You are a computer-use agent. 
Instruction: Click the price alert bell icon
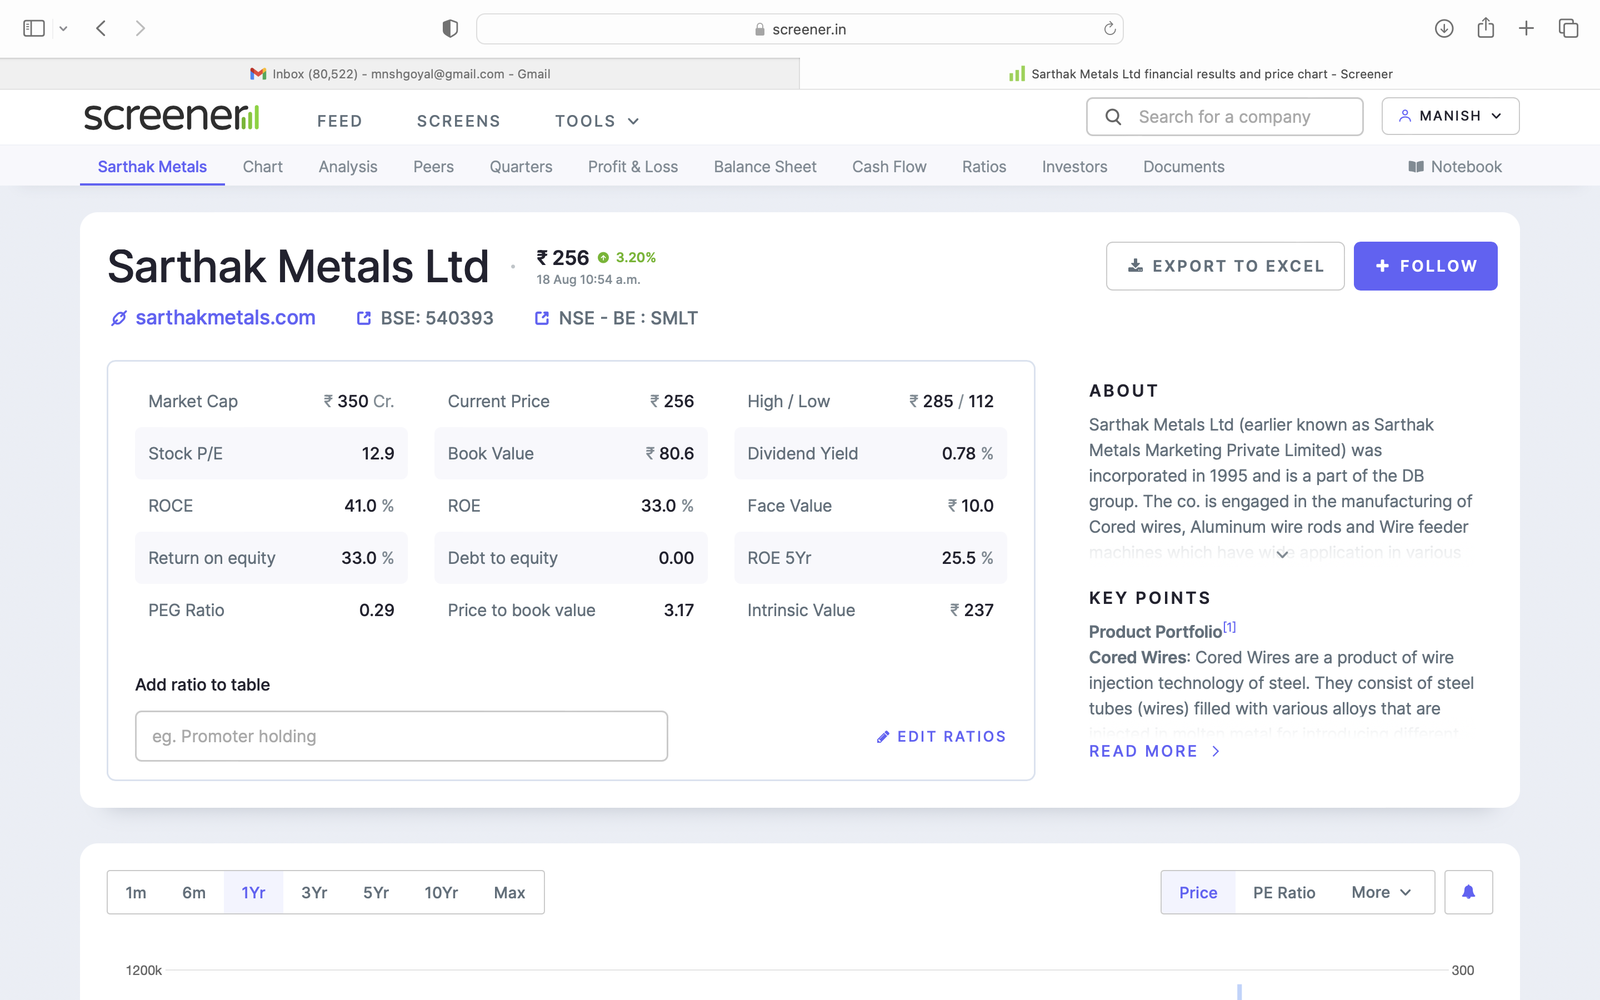[1468, 892]
